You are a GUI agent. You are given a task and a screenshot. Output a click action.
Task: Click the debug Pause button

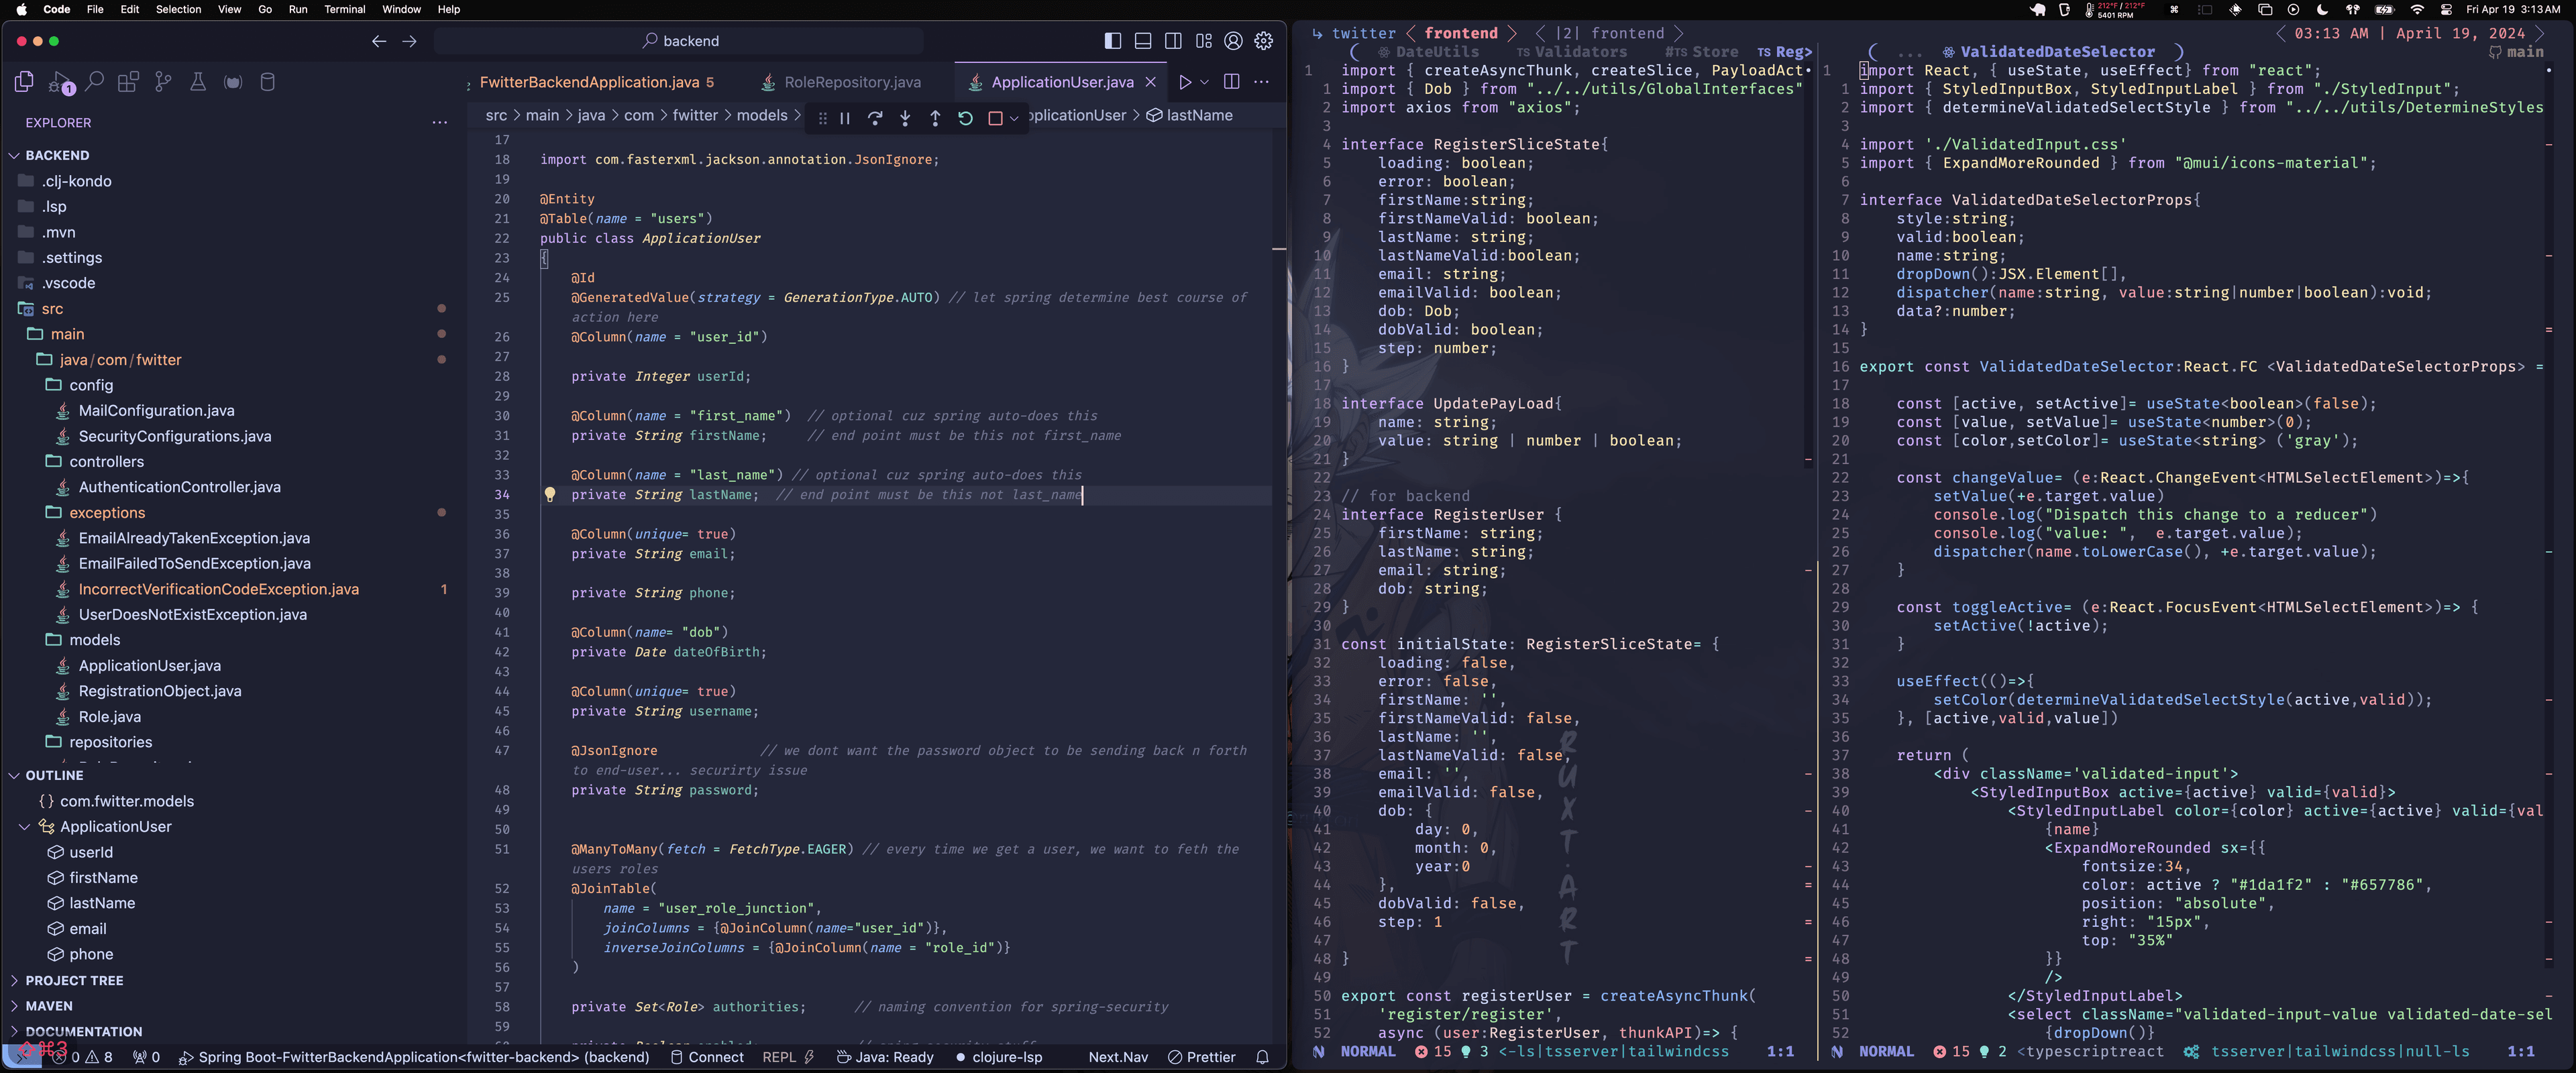tap(845, 118)
